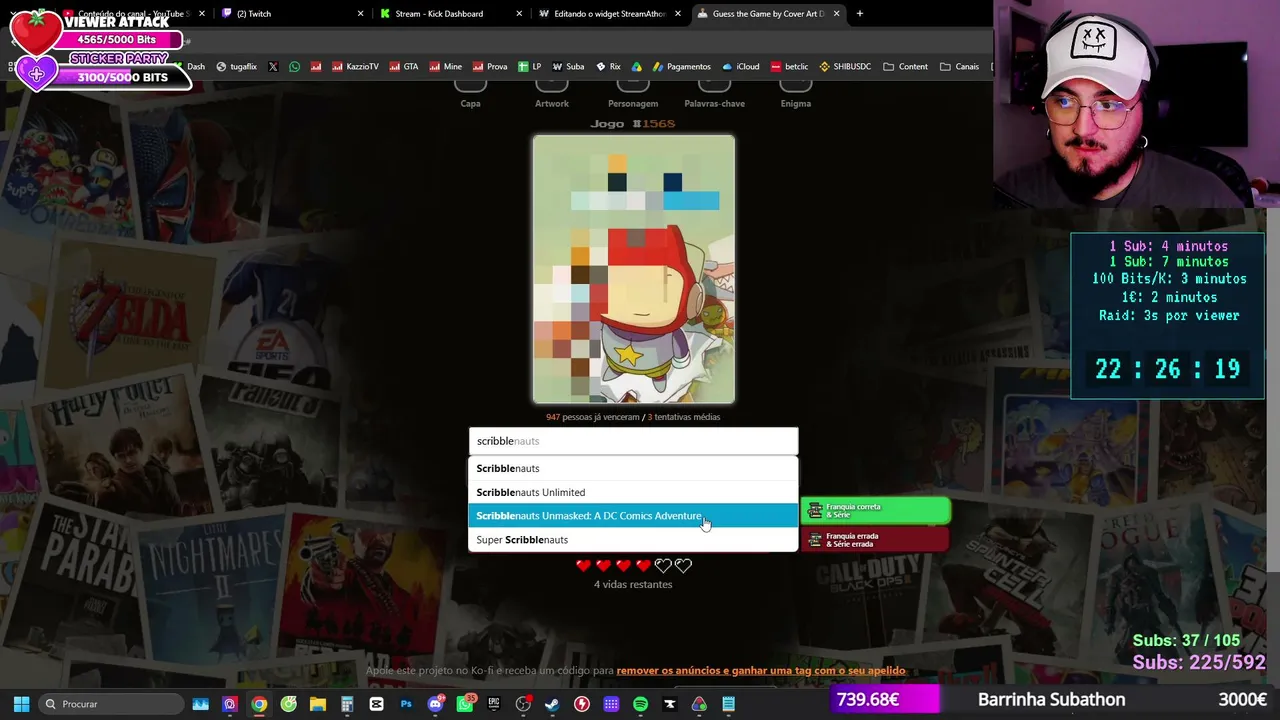The image size is (1280, 720).
Task: Open Photoshop from the taskbar
Action: point(406,704)
